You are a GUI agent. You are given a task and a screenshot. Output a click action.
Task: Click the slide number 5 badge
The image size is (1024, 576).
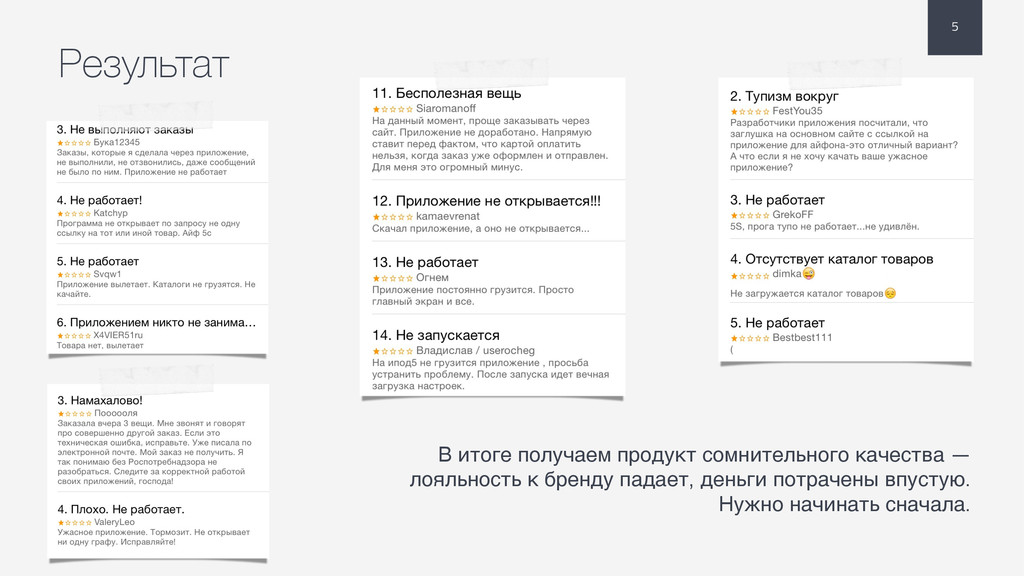point(955,27)
